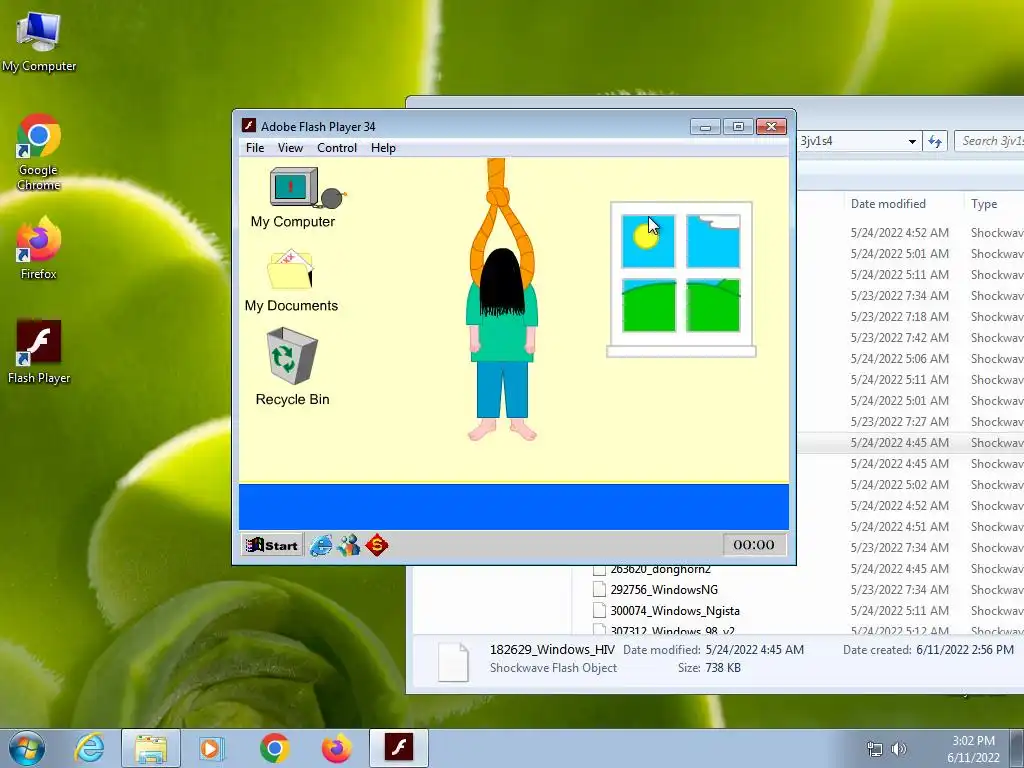
Task: Click the Date created value in details pane
Action: pyautogui.click(x=965, y=650)
